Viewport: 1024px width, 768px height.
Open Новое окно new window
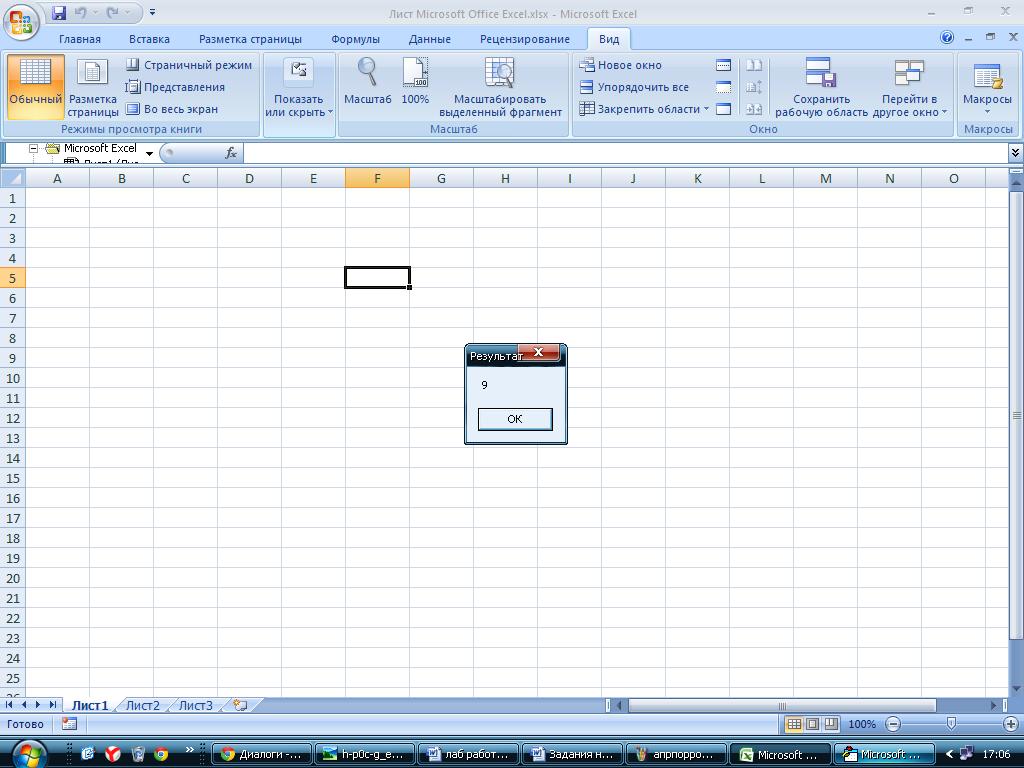(620, 65)
